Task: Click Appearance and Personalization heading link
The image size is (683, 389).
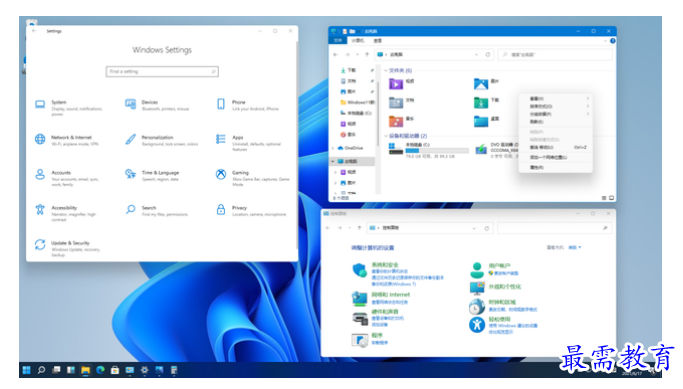Action: point(505,287)
